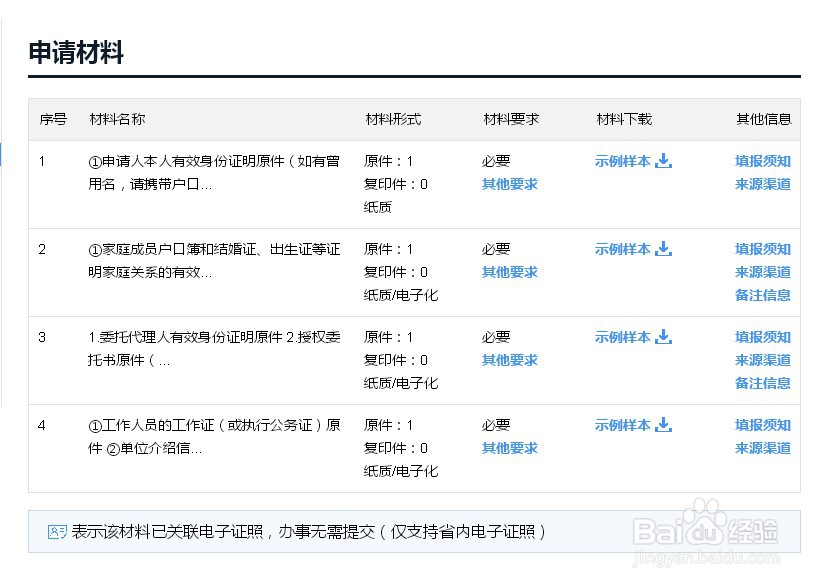View 其他要求 for material 1
The image size is (825, 586).
(x=510, y=184)
